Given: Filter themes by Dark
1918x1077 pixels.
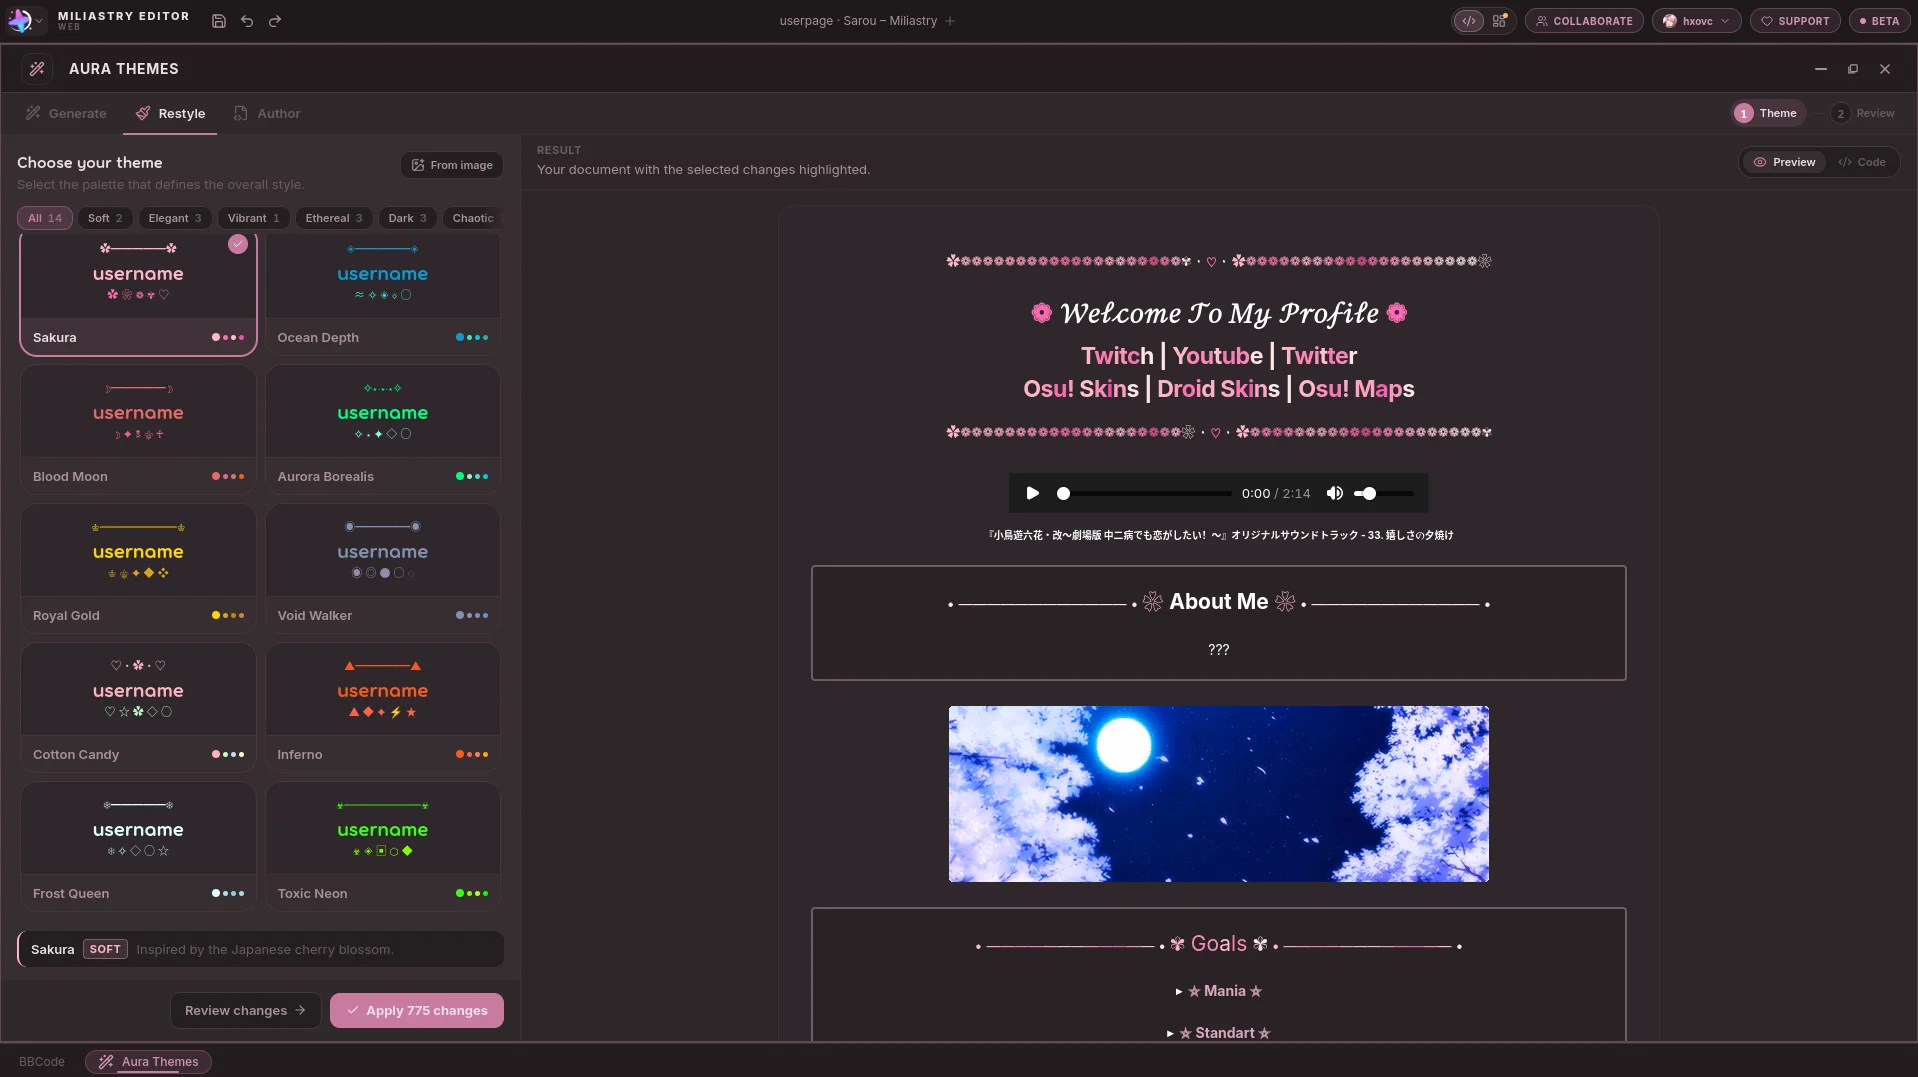Looking at the screenshot, I should (407, 218).
